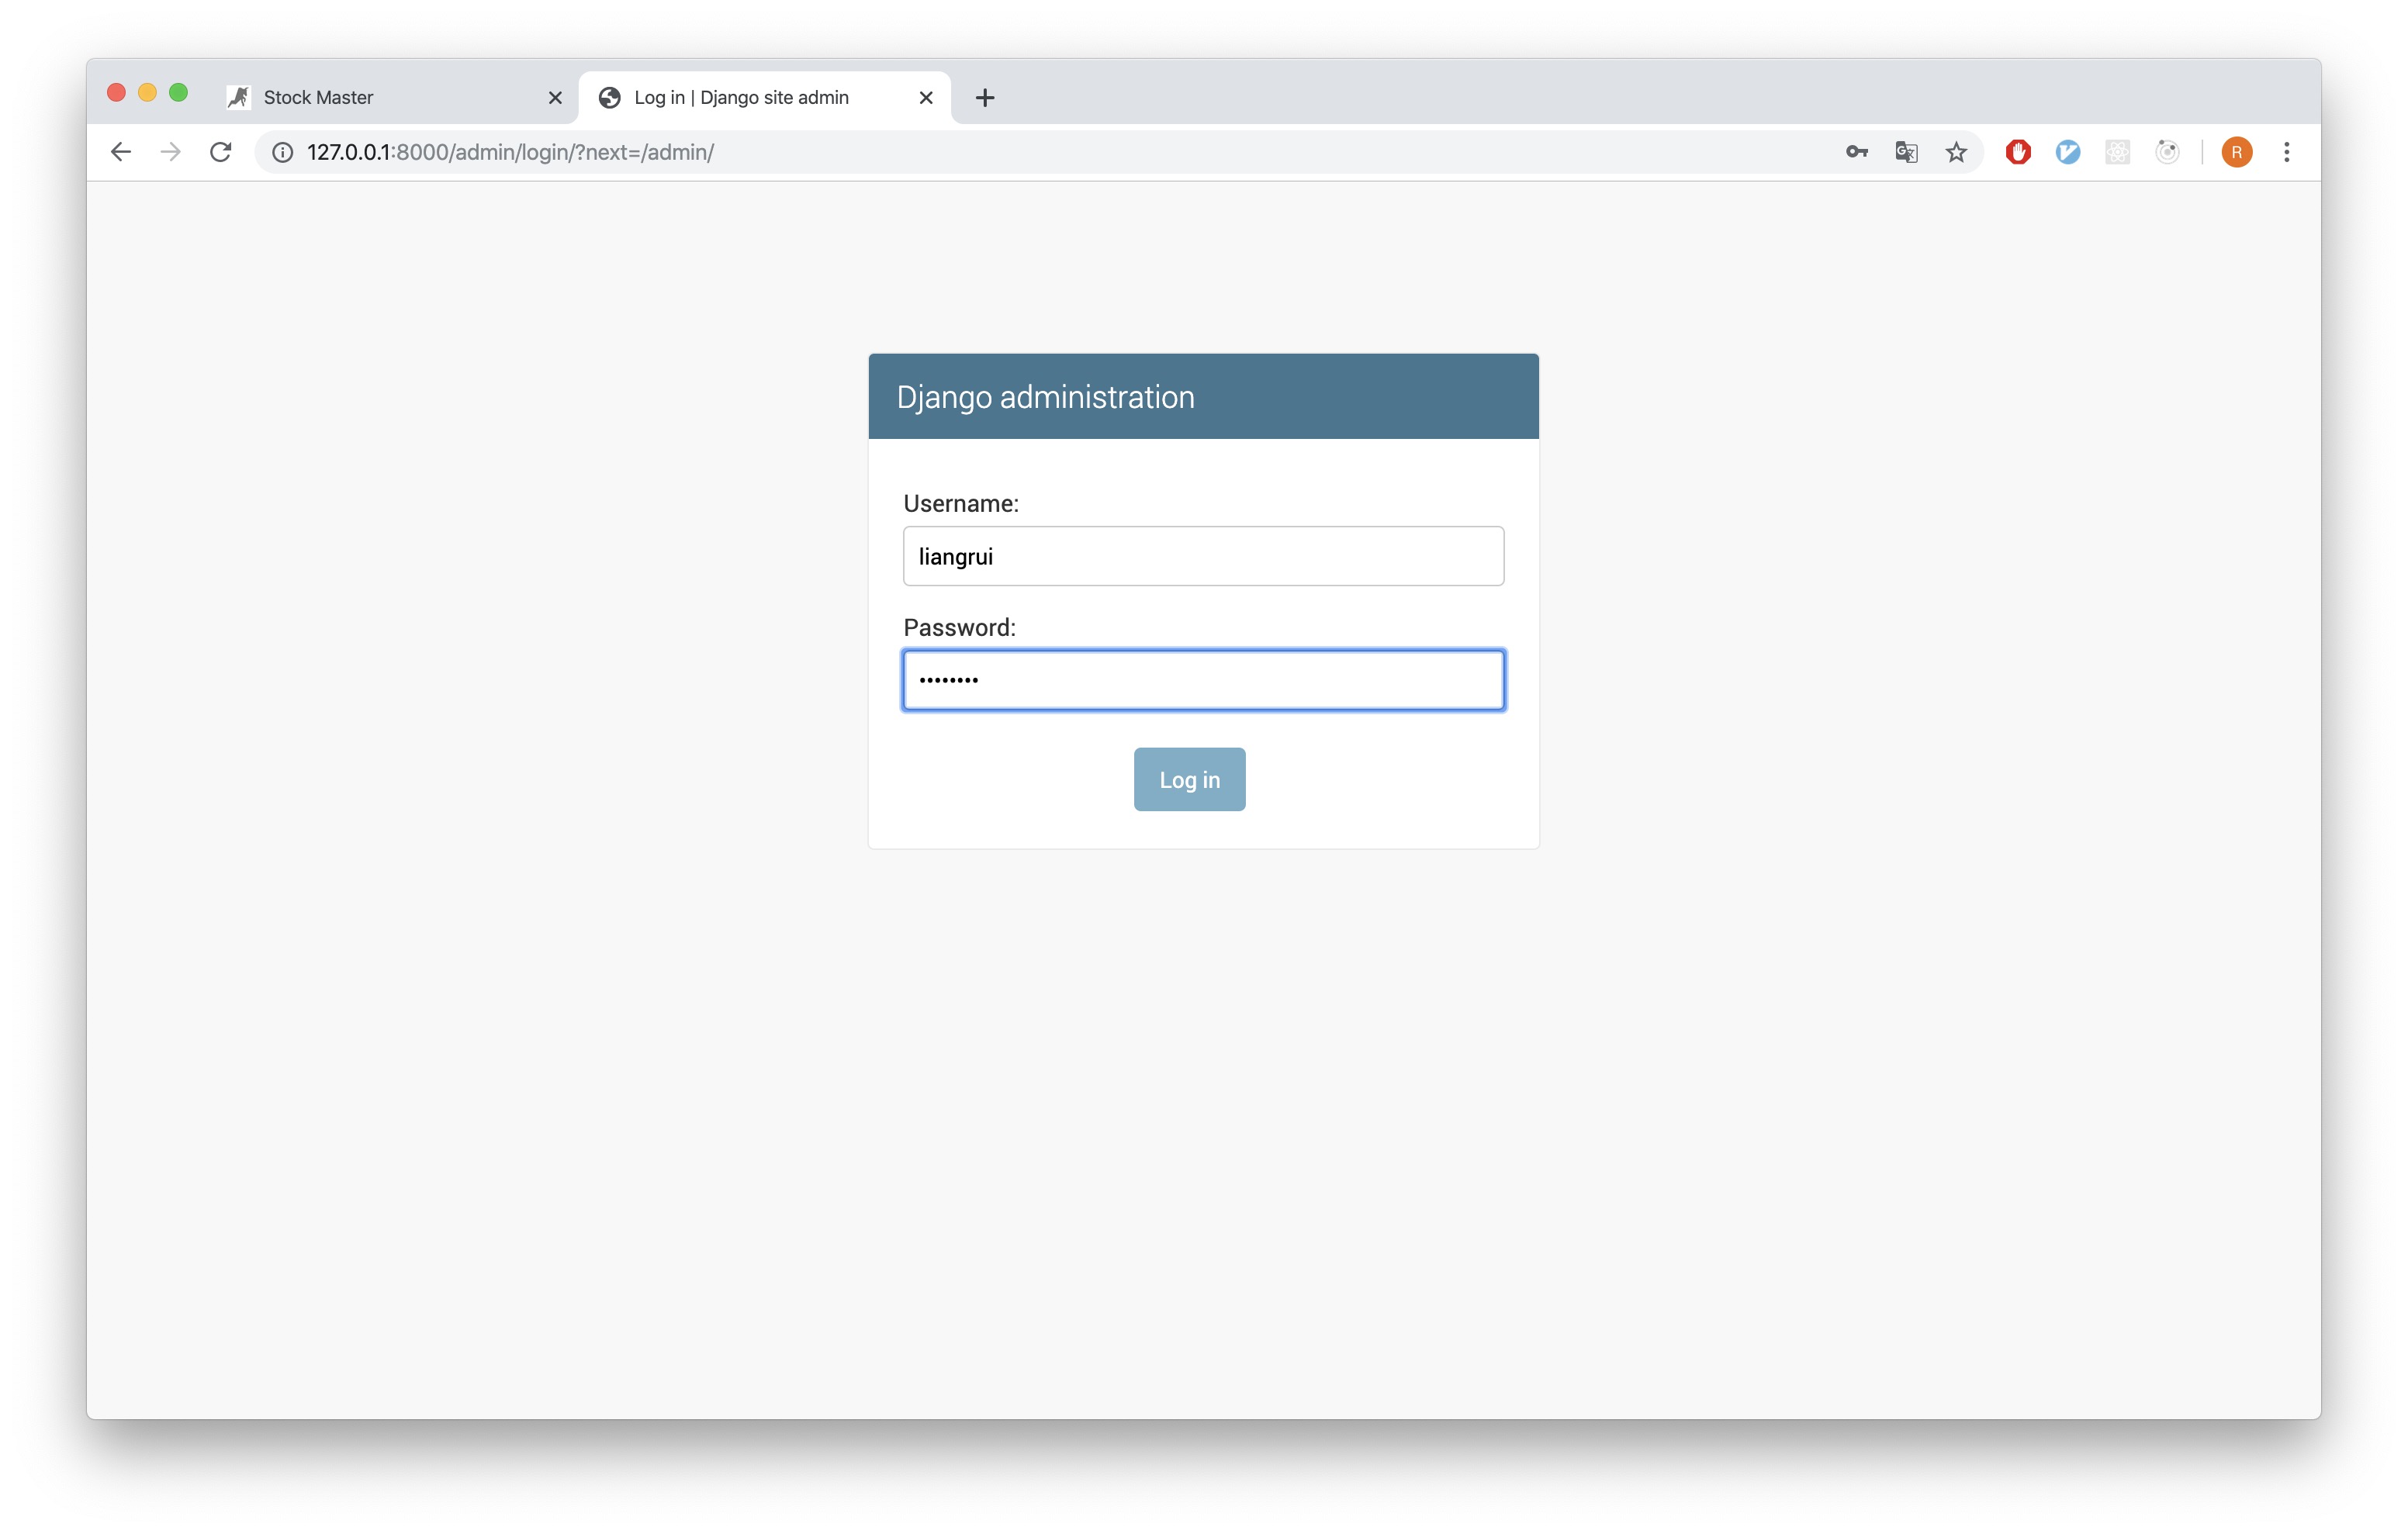Go back using the browser back arrow
Image resolution: width=2408 pixels, height=1534 pixels.
tap(121, 152)
